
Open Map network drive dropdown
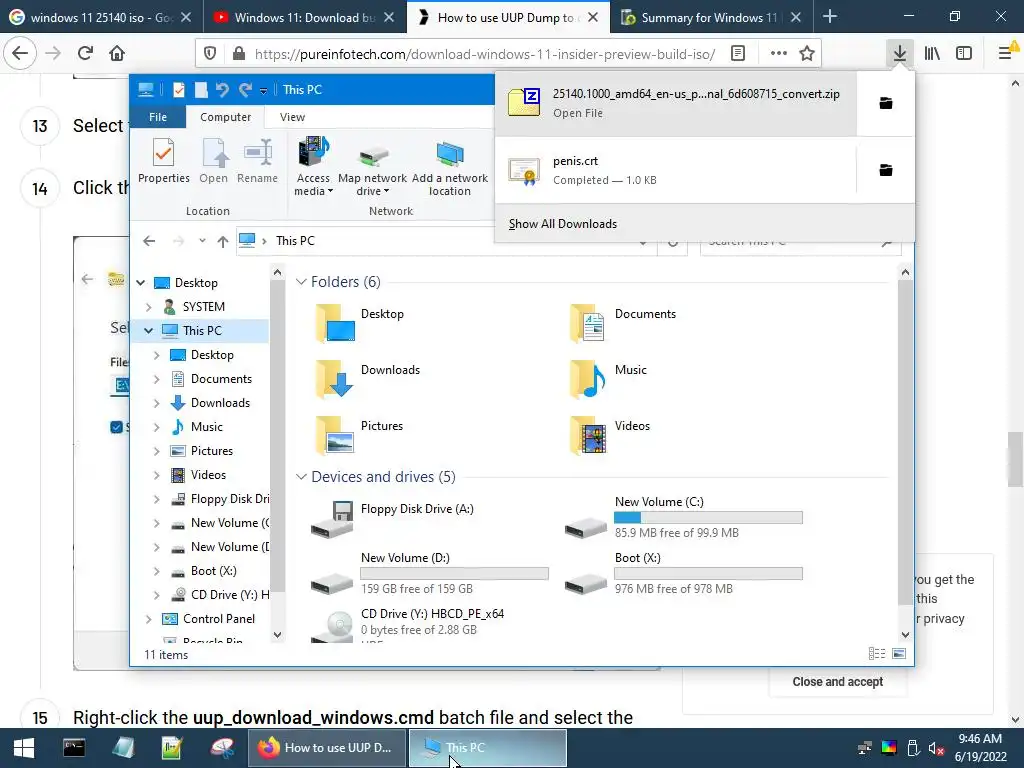(372, 167)
